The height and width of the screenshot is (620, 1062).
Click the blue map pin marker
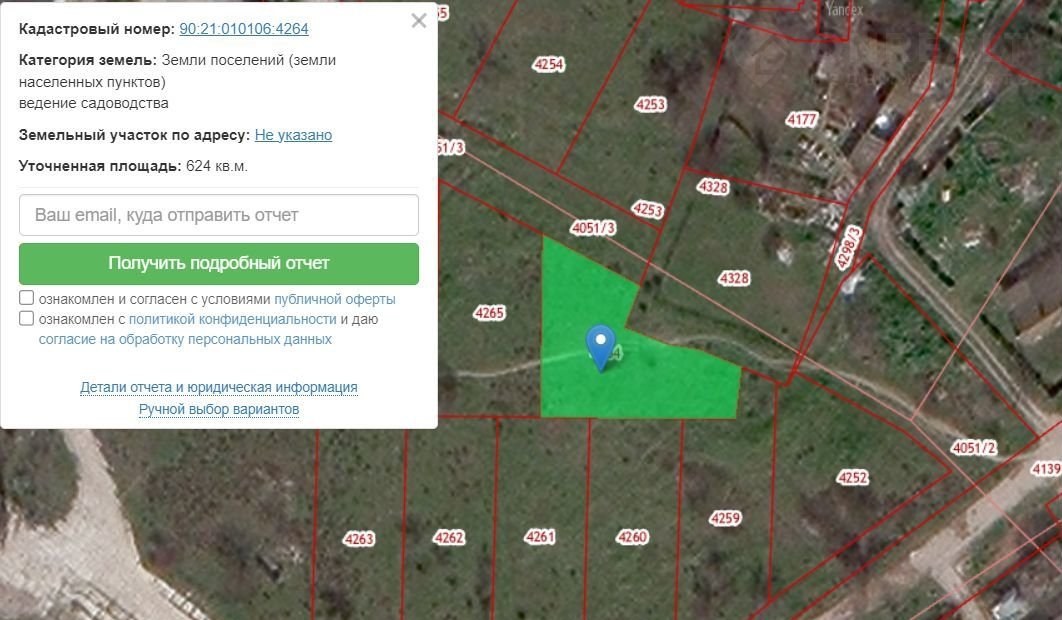[600, 347]
